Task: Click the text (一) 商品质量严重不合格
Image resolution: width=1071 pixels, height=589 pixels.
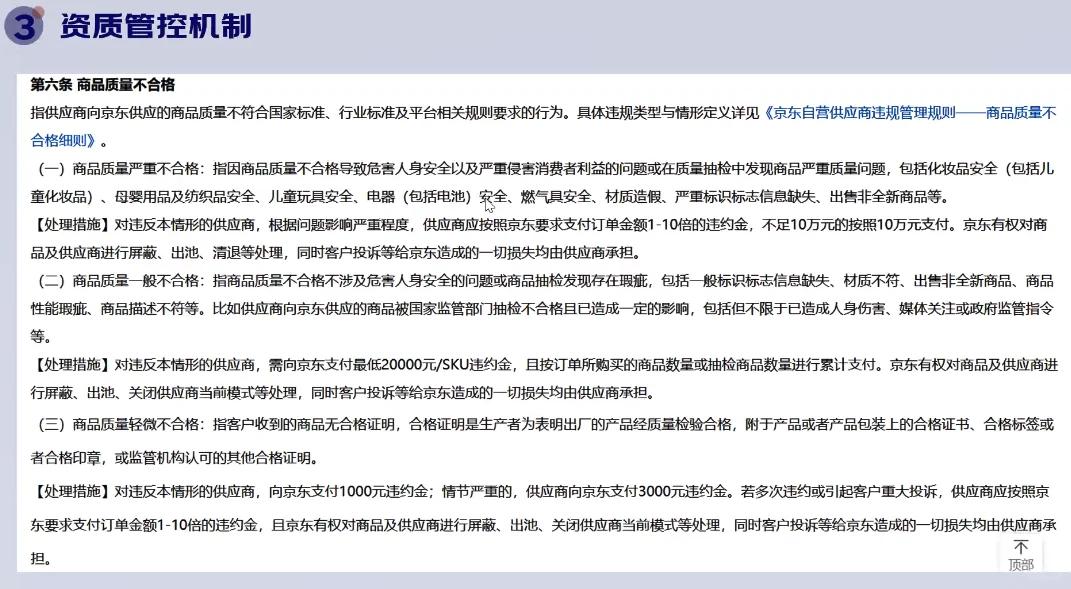Action: [x=117, y=169]
